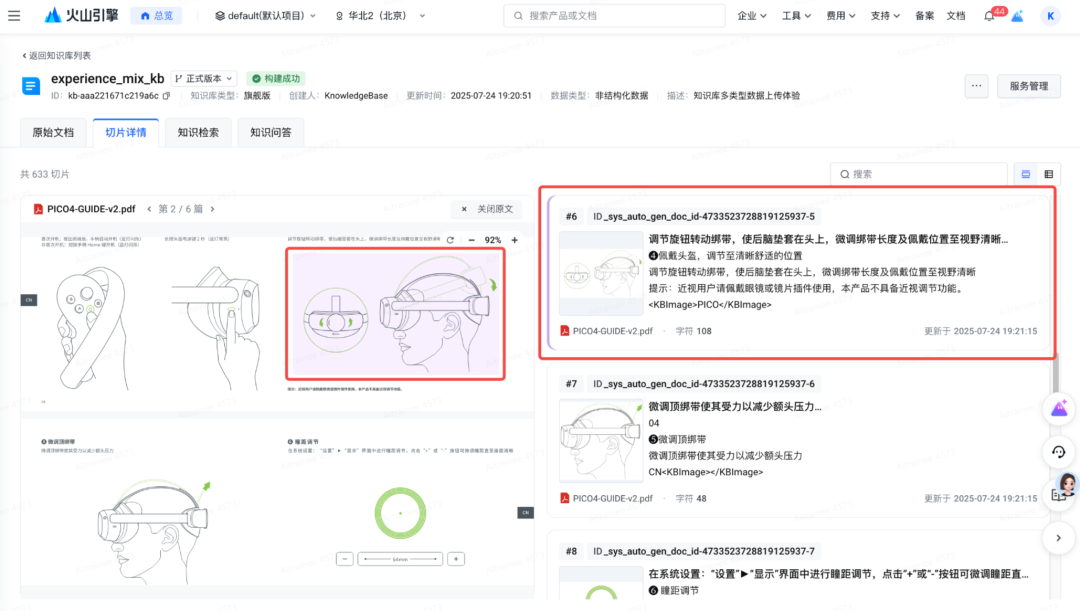Expand the default(默认项目) project dropdown

coord(265,15)
